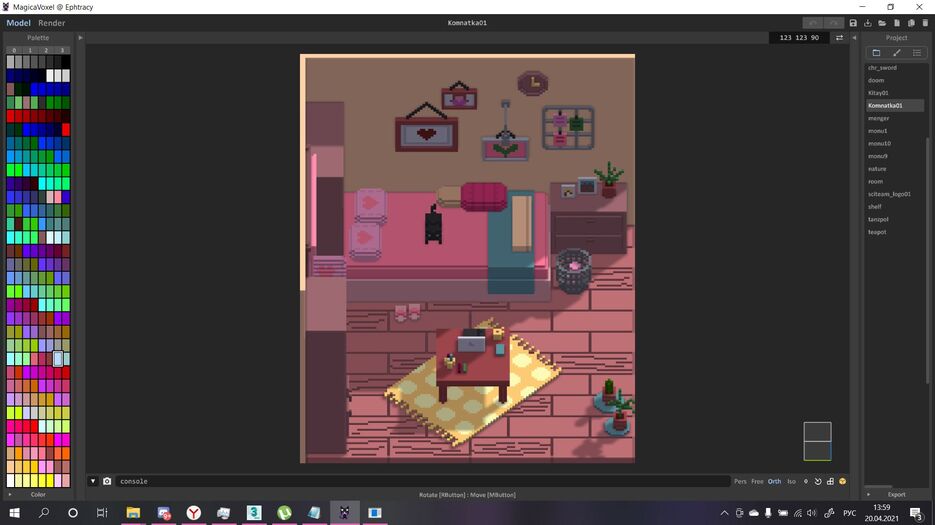Reset the camera with the circular arrow

(x=818, y=481)
